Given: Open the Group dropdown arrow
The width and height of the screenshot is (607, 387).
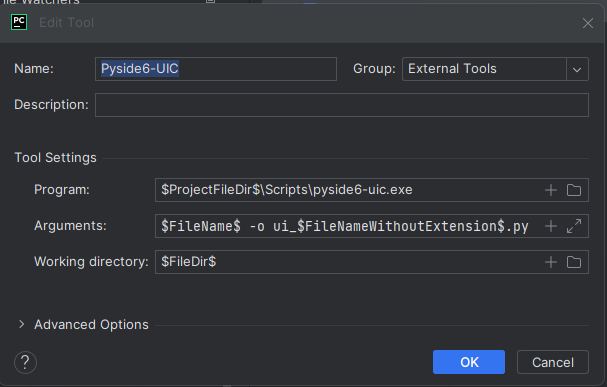Looking at the screenshot, I should 577,69.
